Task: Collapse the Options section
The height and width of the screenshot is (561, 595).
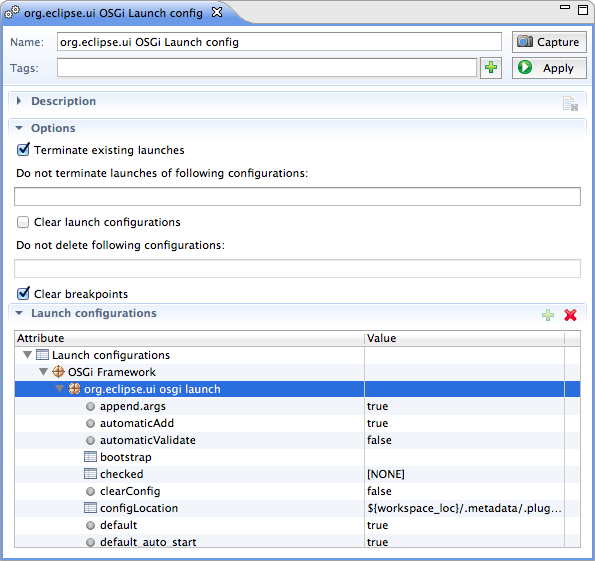Action: coord(19,128)
